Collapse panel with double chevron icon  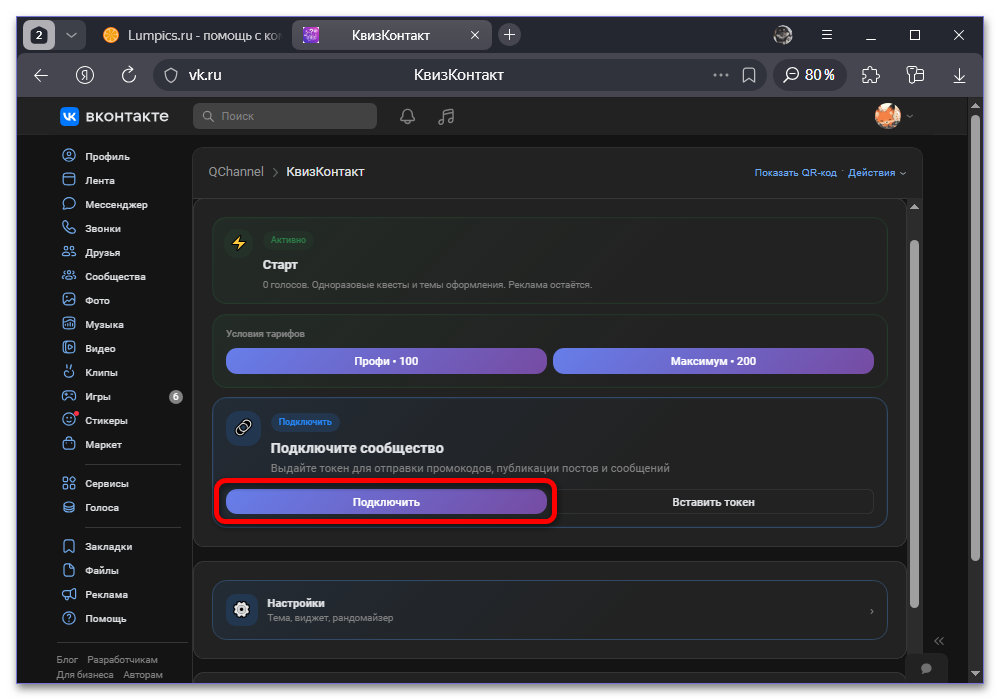(939, 641)
